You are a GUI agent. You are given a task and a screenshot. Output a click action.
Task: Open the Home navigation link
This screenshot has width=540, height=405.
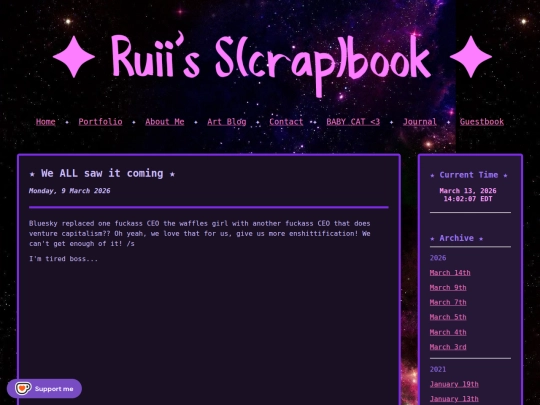45,122
